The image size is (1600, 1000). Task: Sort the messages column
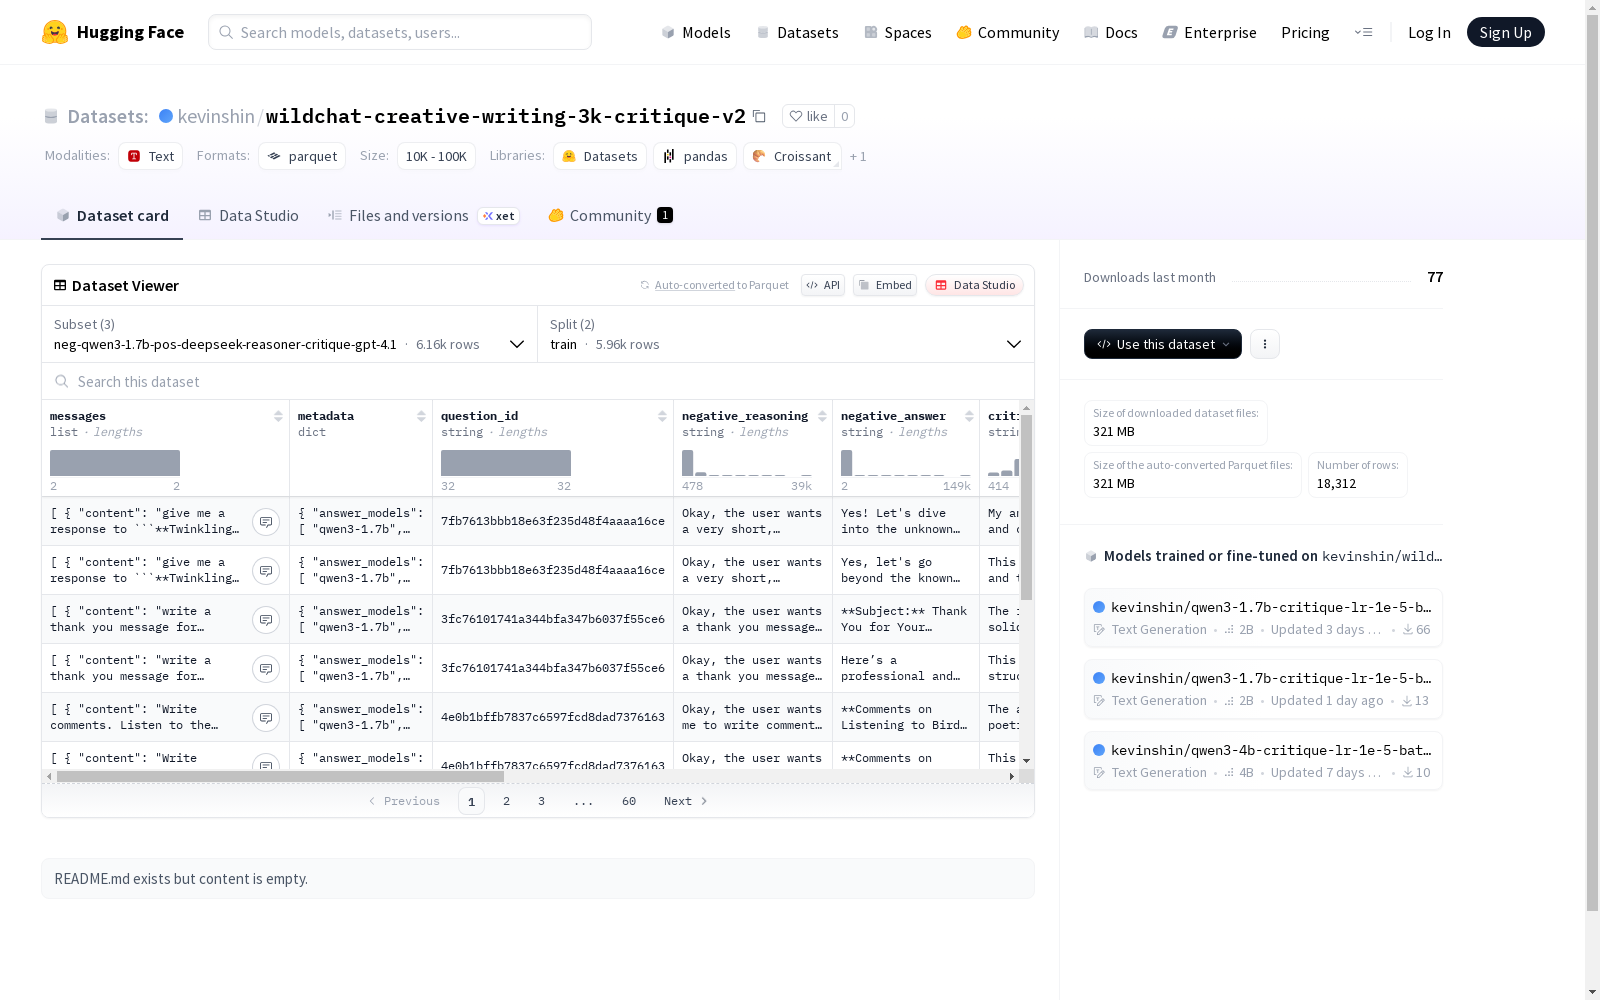[x=278, y=416]
